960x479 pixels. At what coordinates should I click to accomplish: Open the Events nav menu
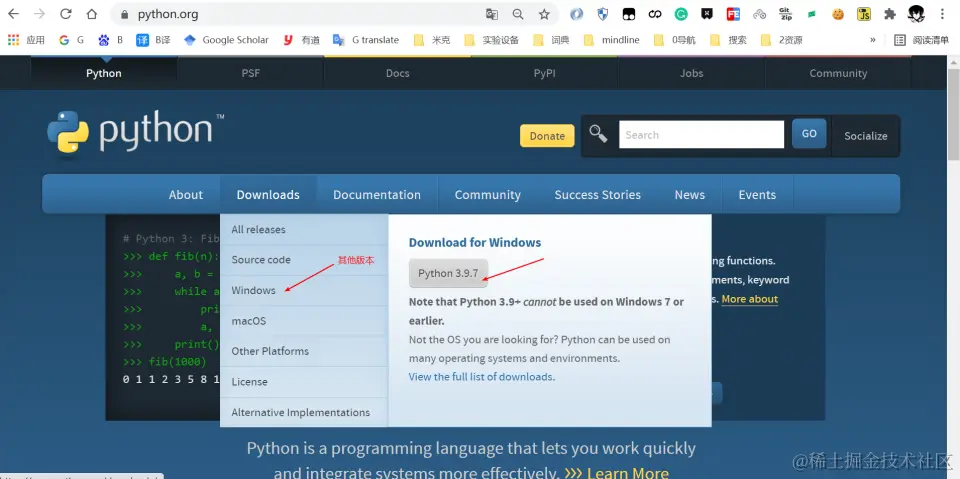tap(757, 195)
